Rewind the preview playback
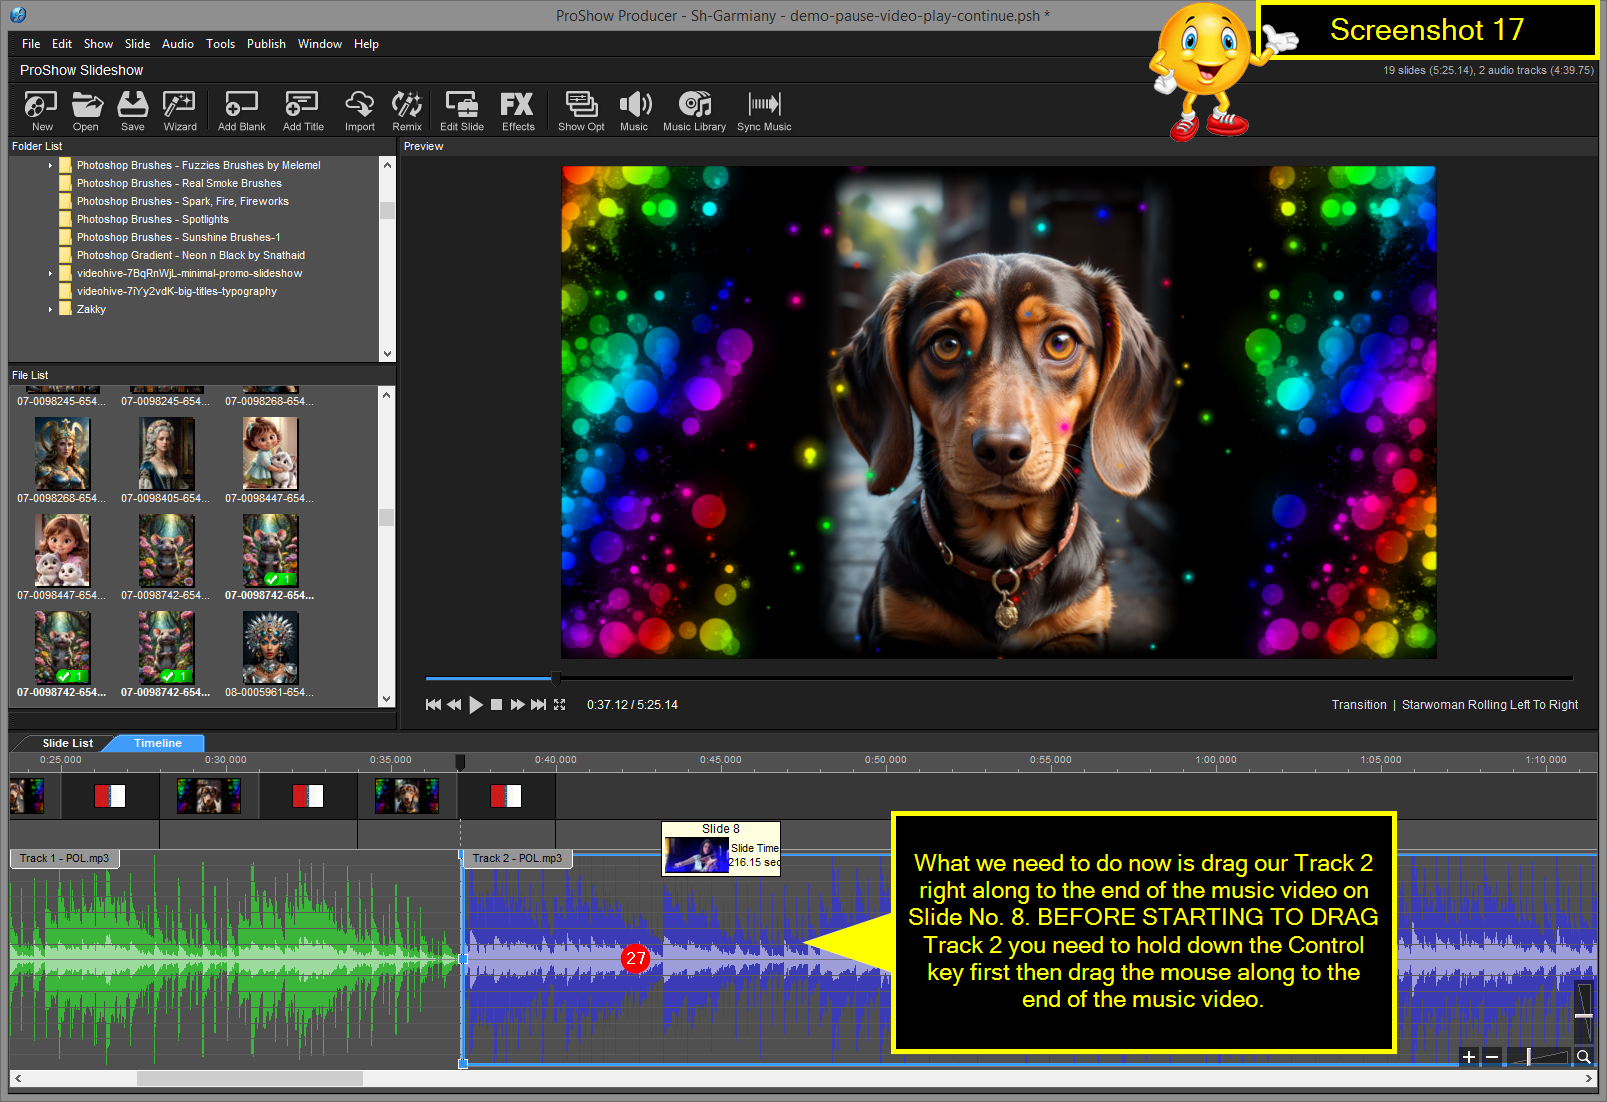 [x=454, y=705]
